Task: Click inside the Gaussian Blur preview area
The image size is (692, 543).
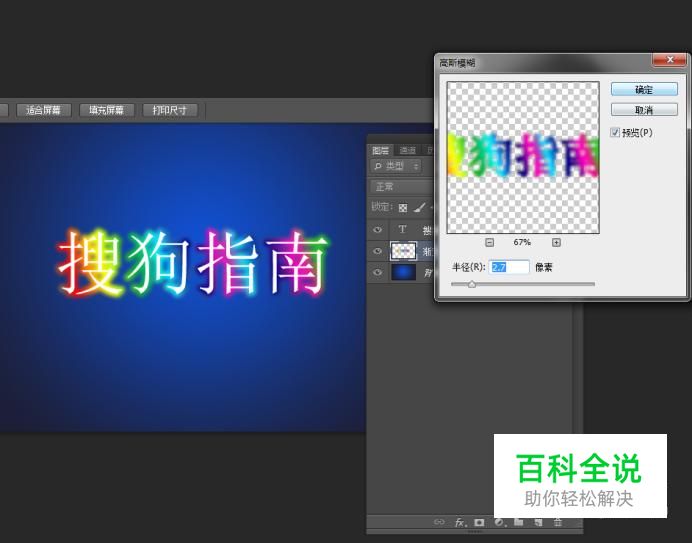Action: [x=523, y=158]
